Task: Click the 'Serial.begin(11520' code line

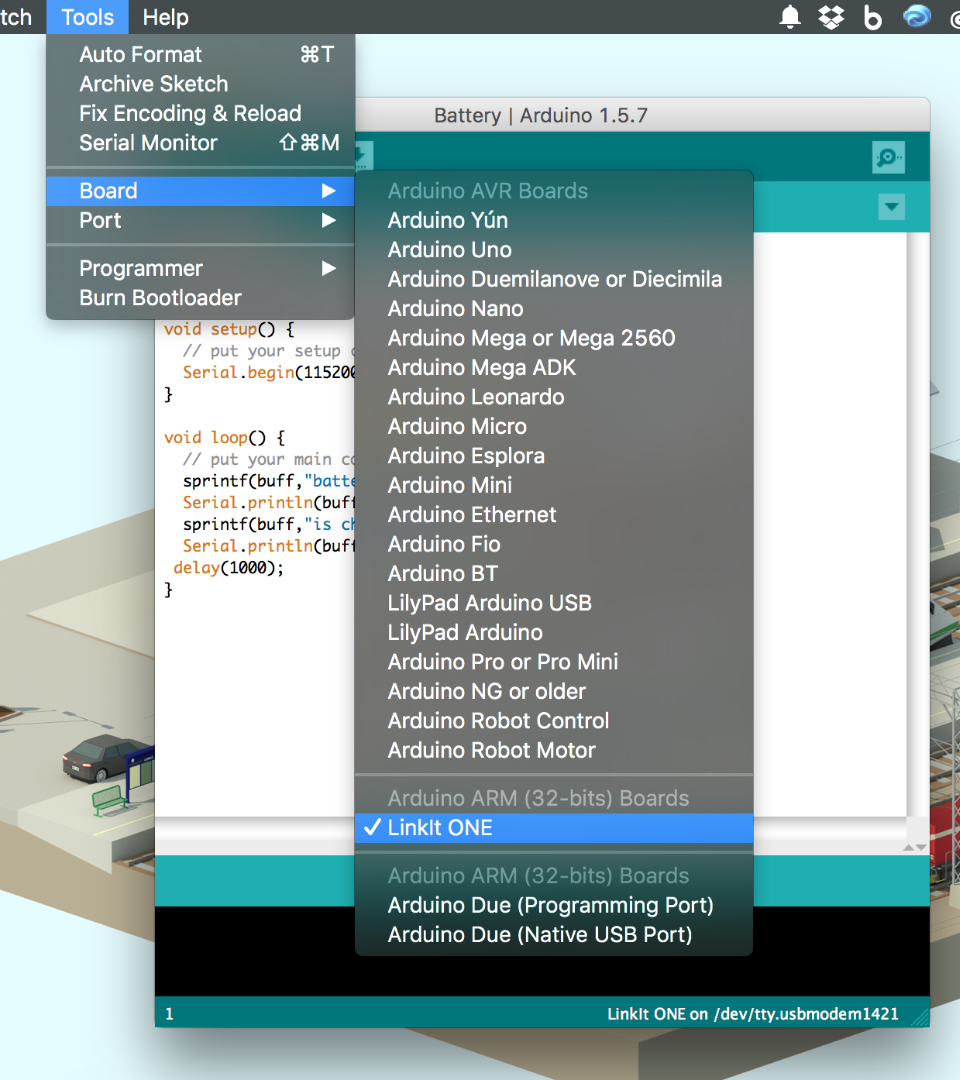Action: pos(269,373)
